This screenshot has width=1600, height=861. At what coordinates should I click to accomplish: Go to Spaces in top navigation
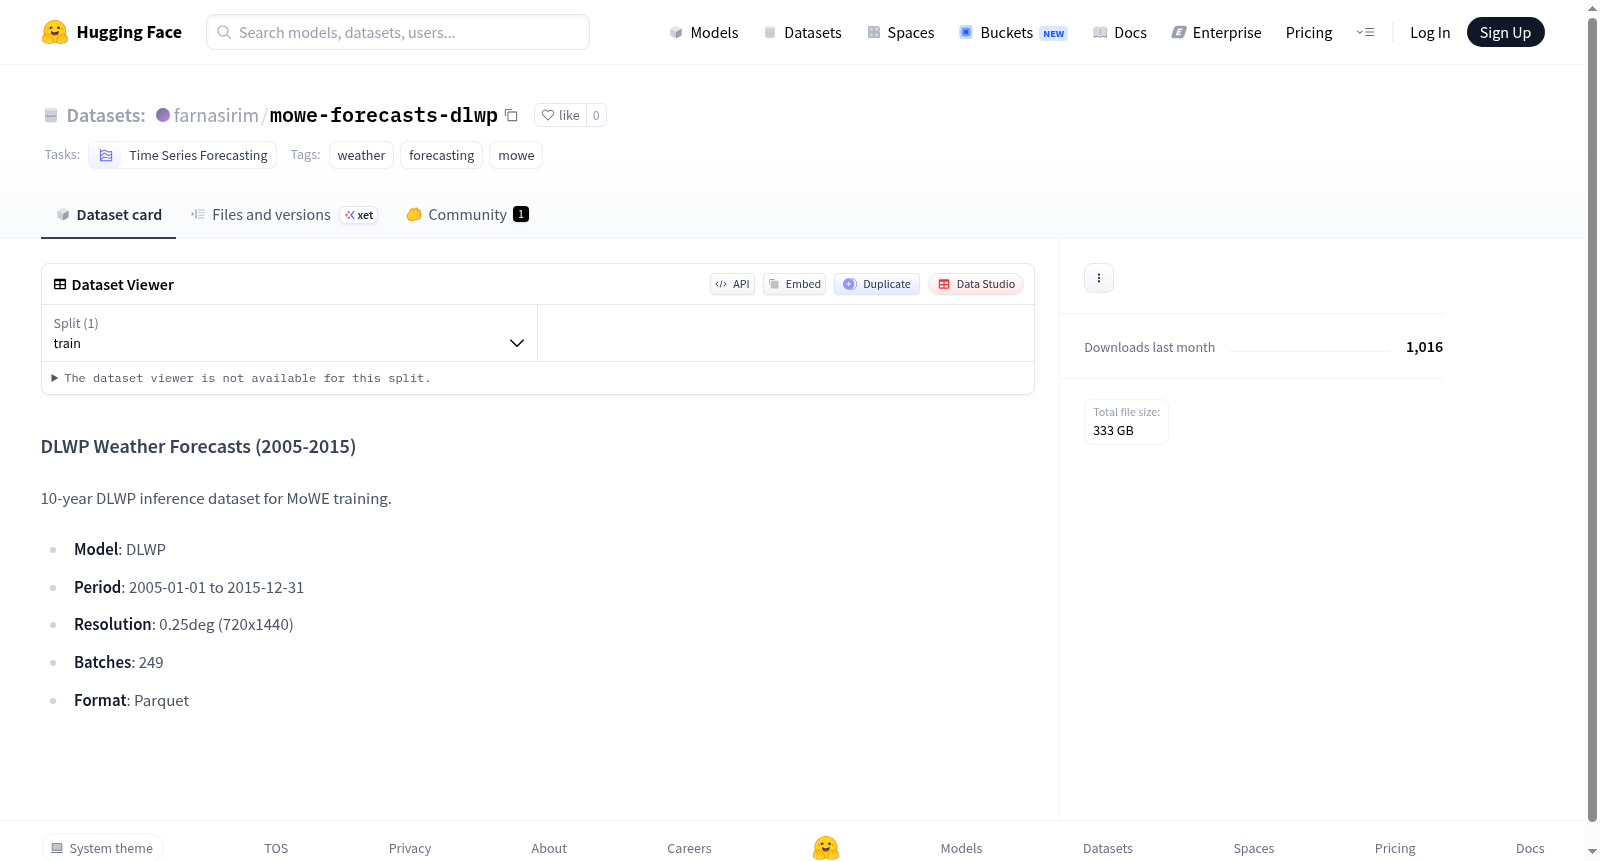coord(901,32)
